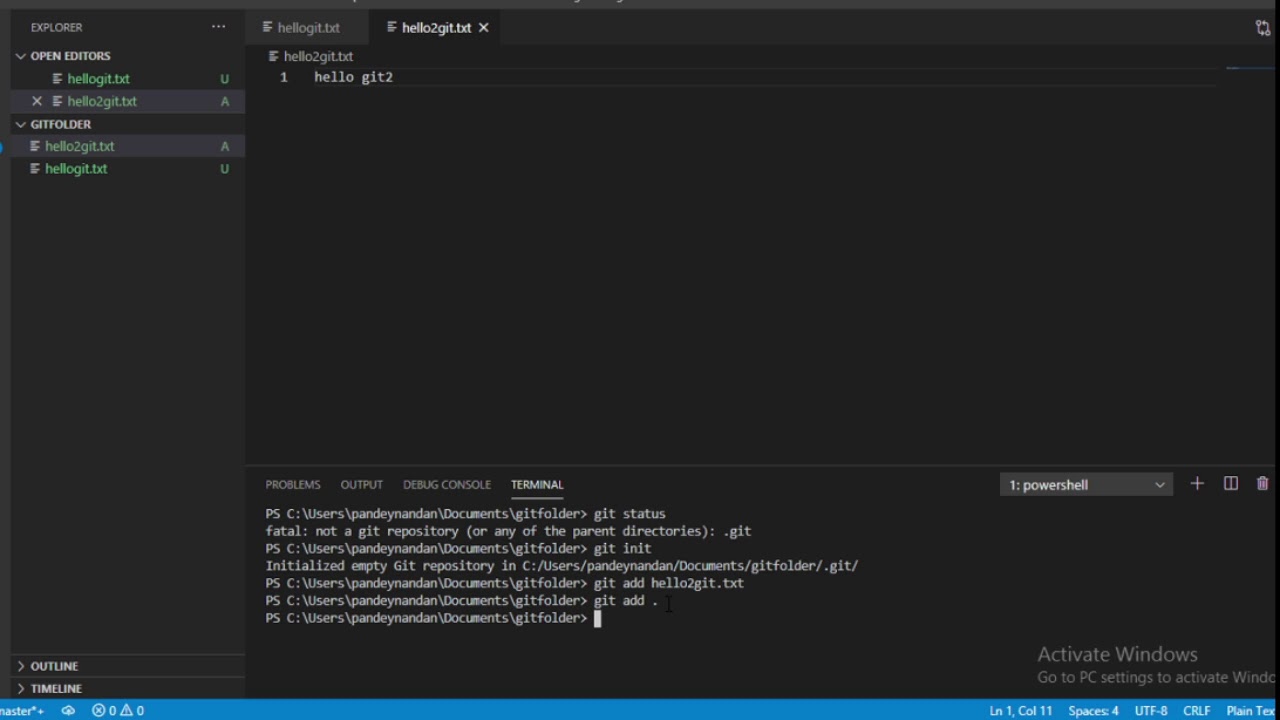1280x720 pixels.
Task: Click the 'U' badge on hellogit.txt in Open Editors
Action: (224, 79)
